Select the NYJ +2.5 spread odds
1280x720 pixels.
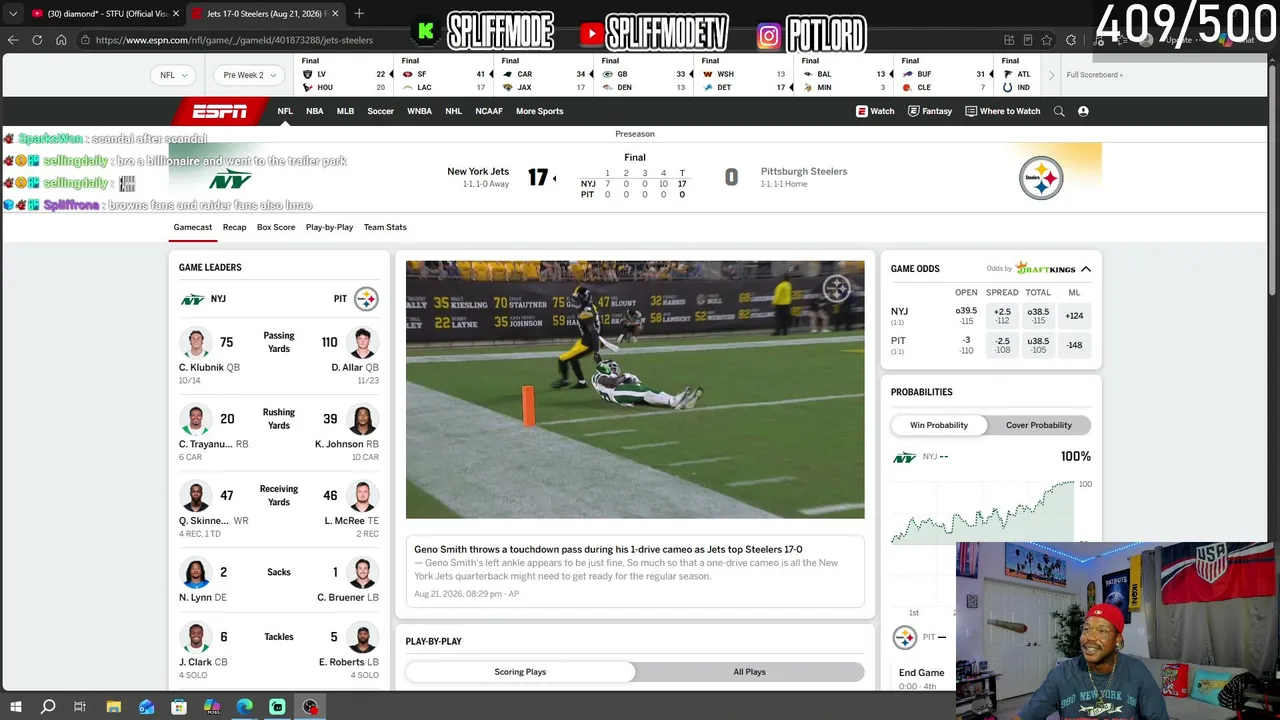pos(1002,316)
